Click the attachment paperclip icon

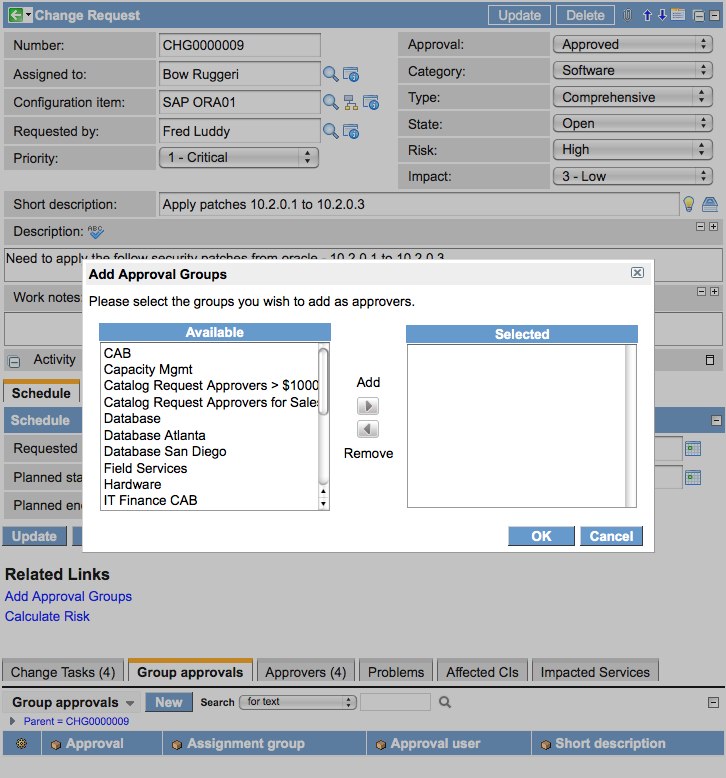627,15
